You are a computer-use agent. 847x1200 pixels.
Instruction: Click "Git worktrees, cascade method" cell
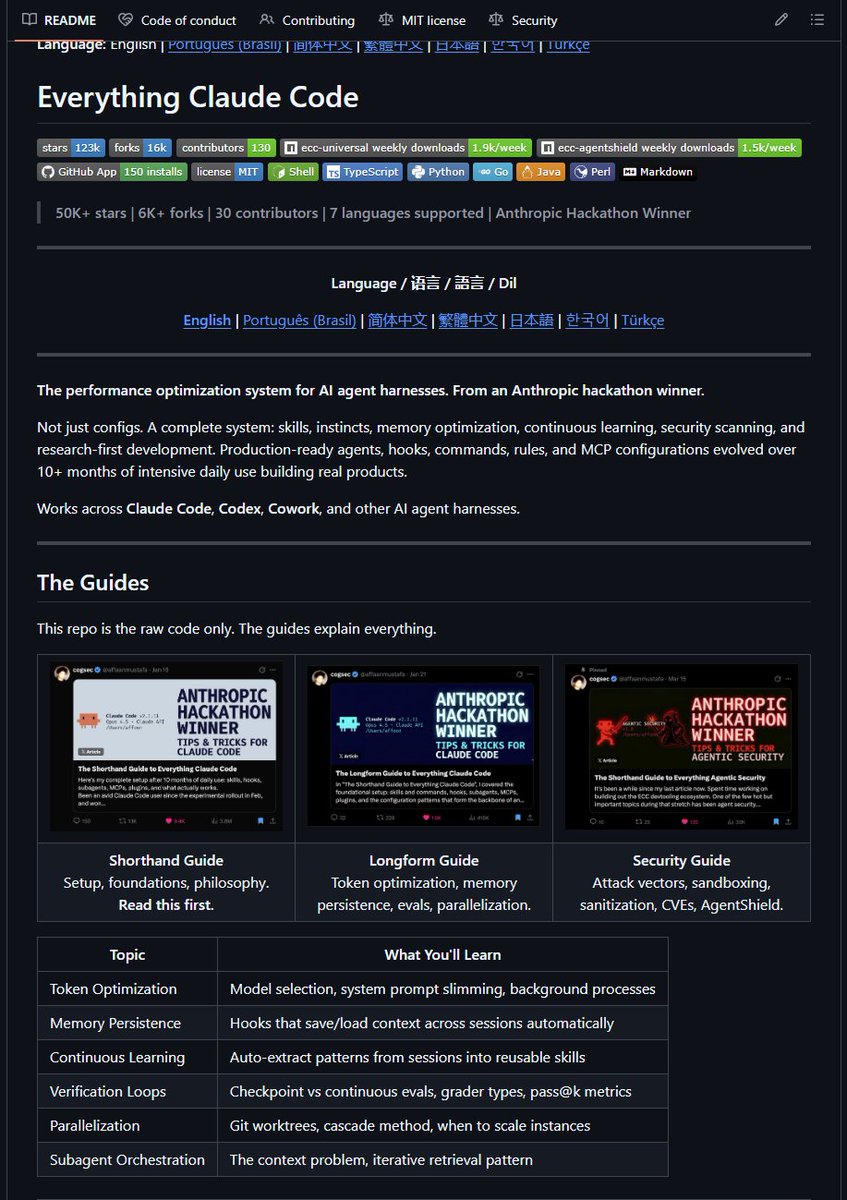[443, 1125]
